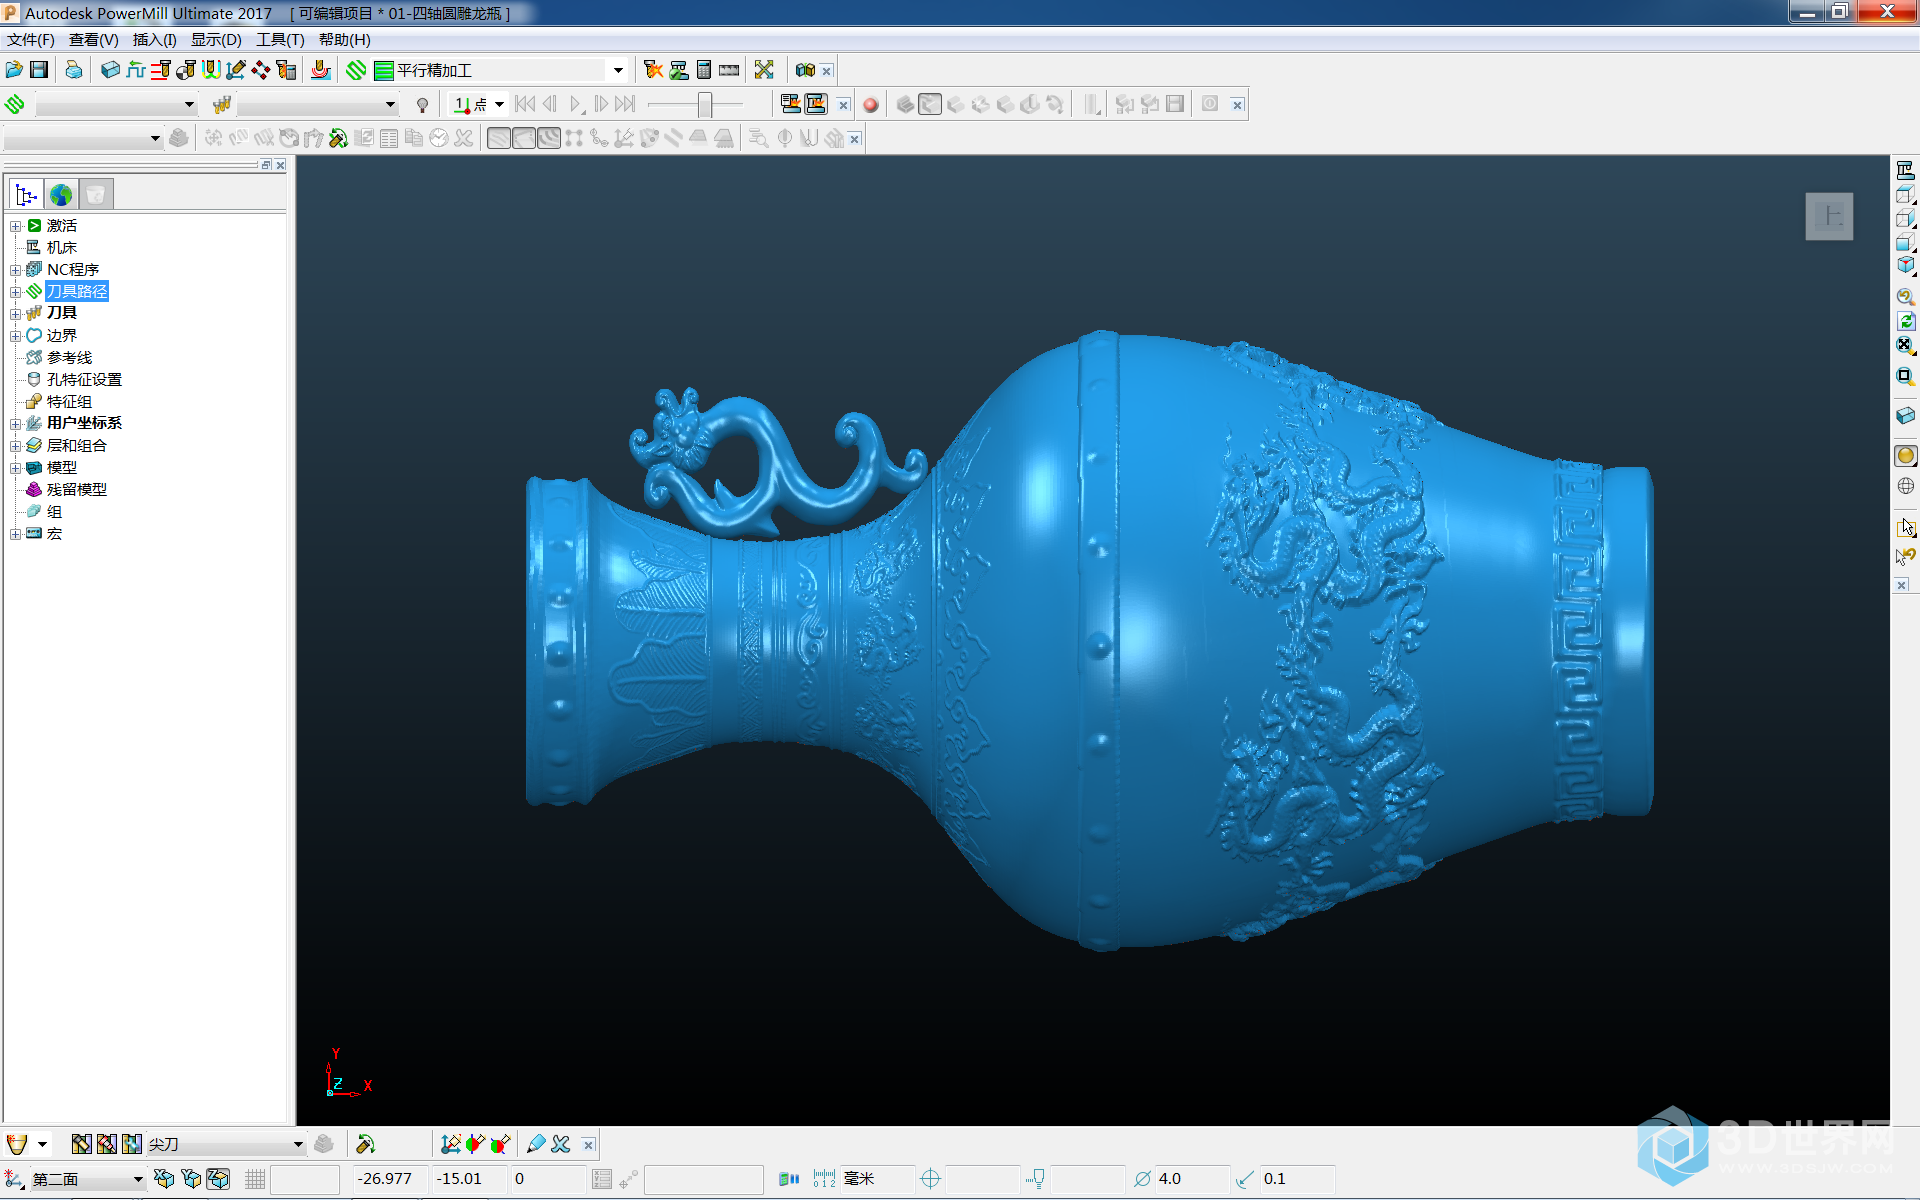The width and height of the screenshot is (1920, 1200).
Task: Open the 文件(F) menu
Action: pos(31,40)
